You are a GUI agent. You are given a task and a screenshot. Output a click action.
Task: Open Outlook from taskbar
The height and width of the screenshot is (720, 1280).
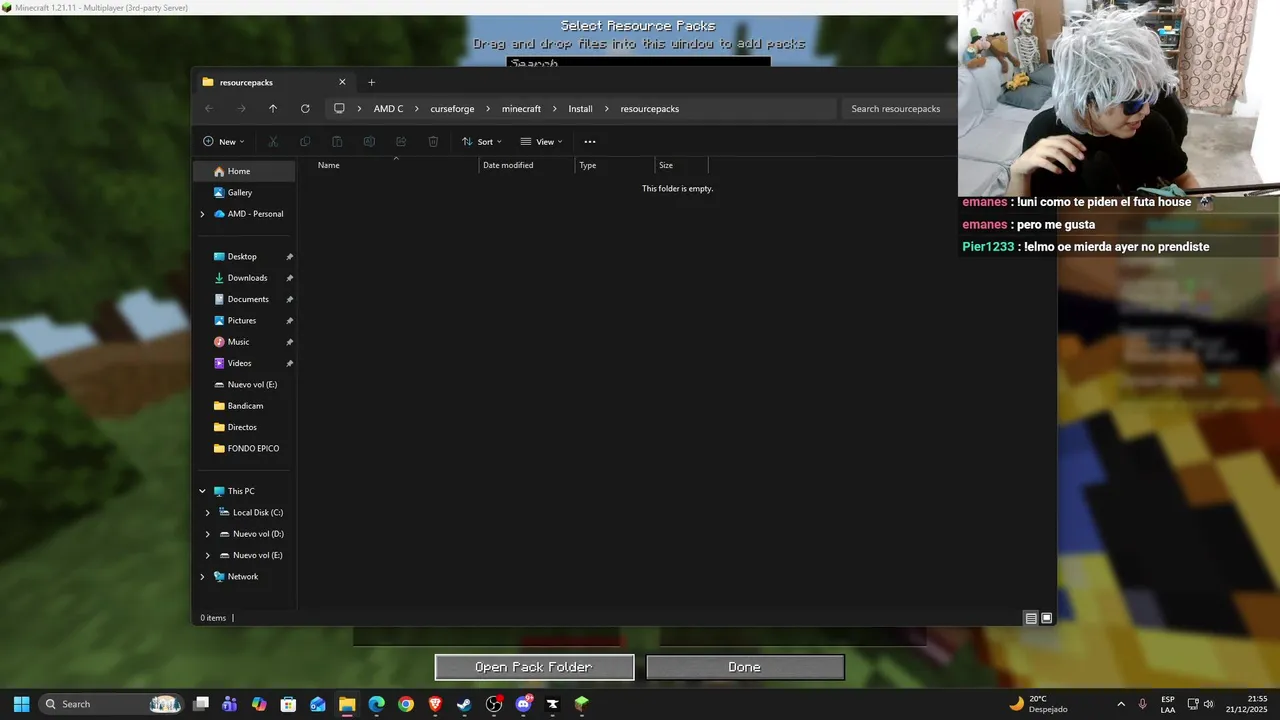pos(318,704)
